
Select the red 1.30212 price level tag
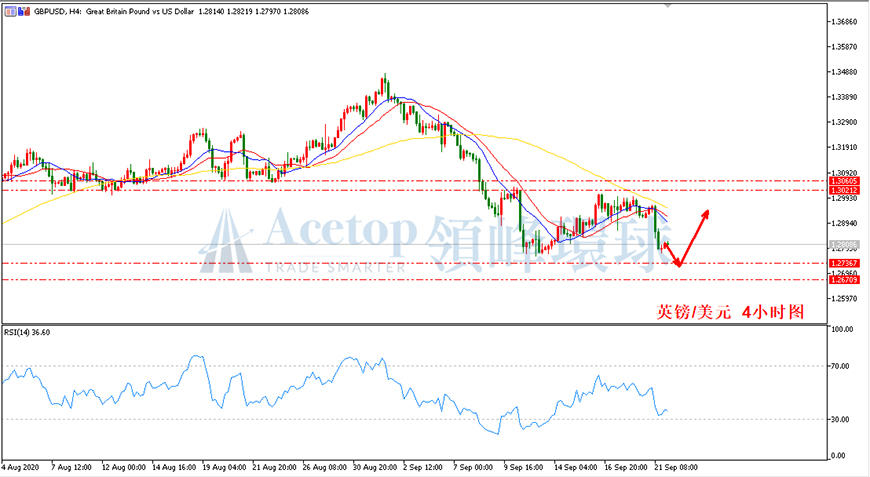(x=844, y=190)
